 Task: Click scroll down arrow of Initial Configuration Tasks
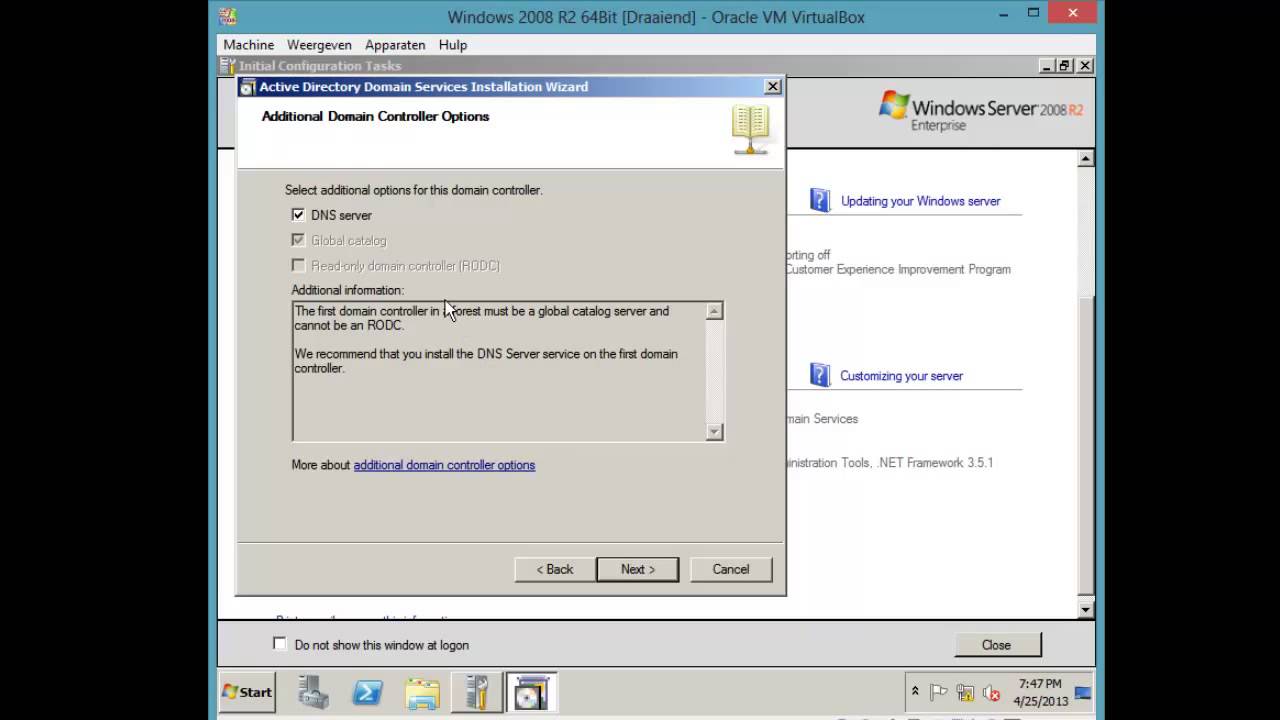click(1086, 610)
